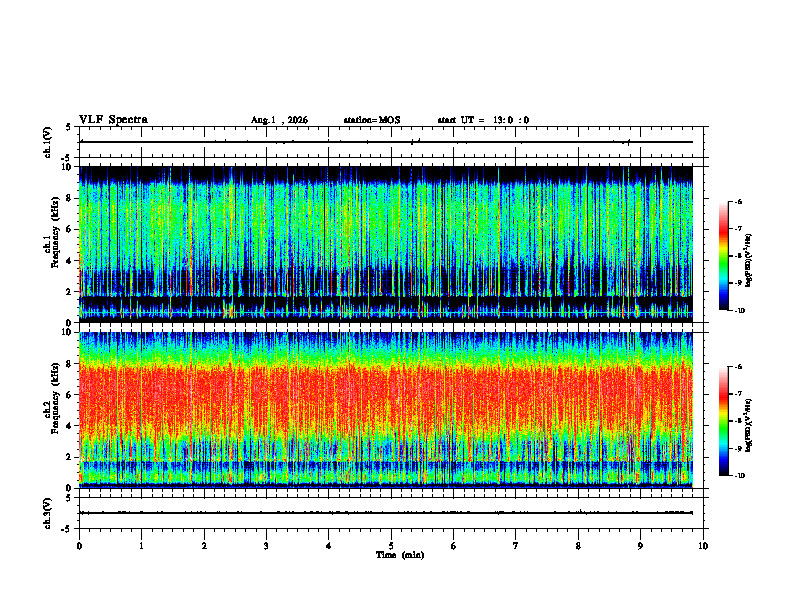This screenshot has height=612, width=792.
Task: Click time-axis tick label "9"
Action: [640, 546]
